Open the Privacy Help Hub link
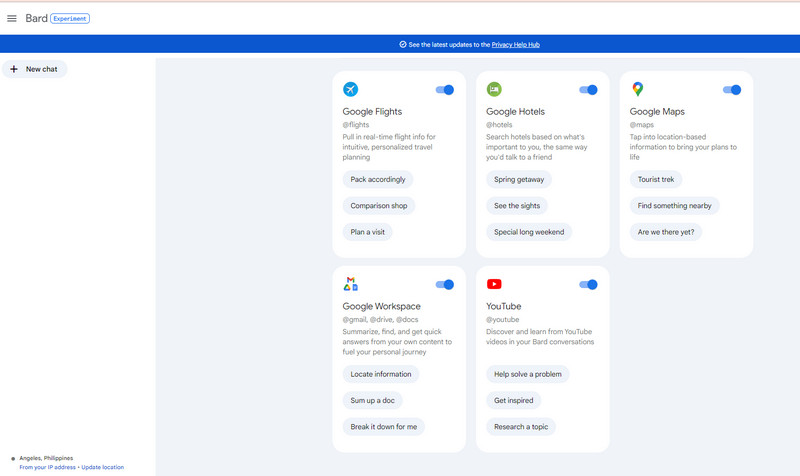The image size is (800, 476). (515, 45)
